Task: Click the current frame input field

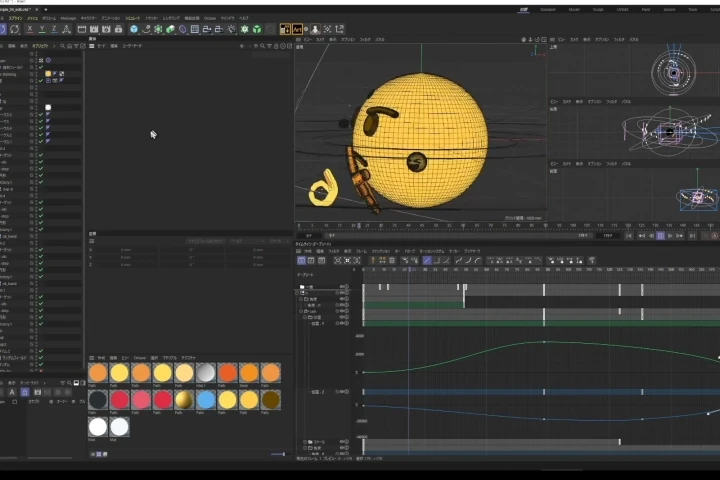Action: (309, 236)
